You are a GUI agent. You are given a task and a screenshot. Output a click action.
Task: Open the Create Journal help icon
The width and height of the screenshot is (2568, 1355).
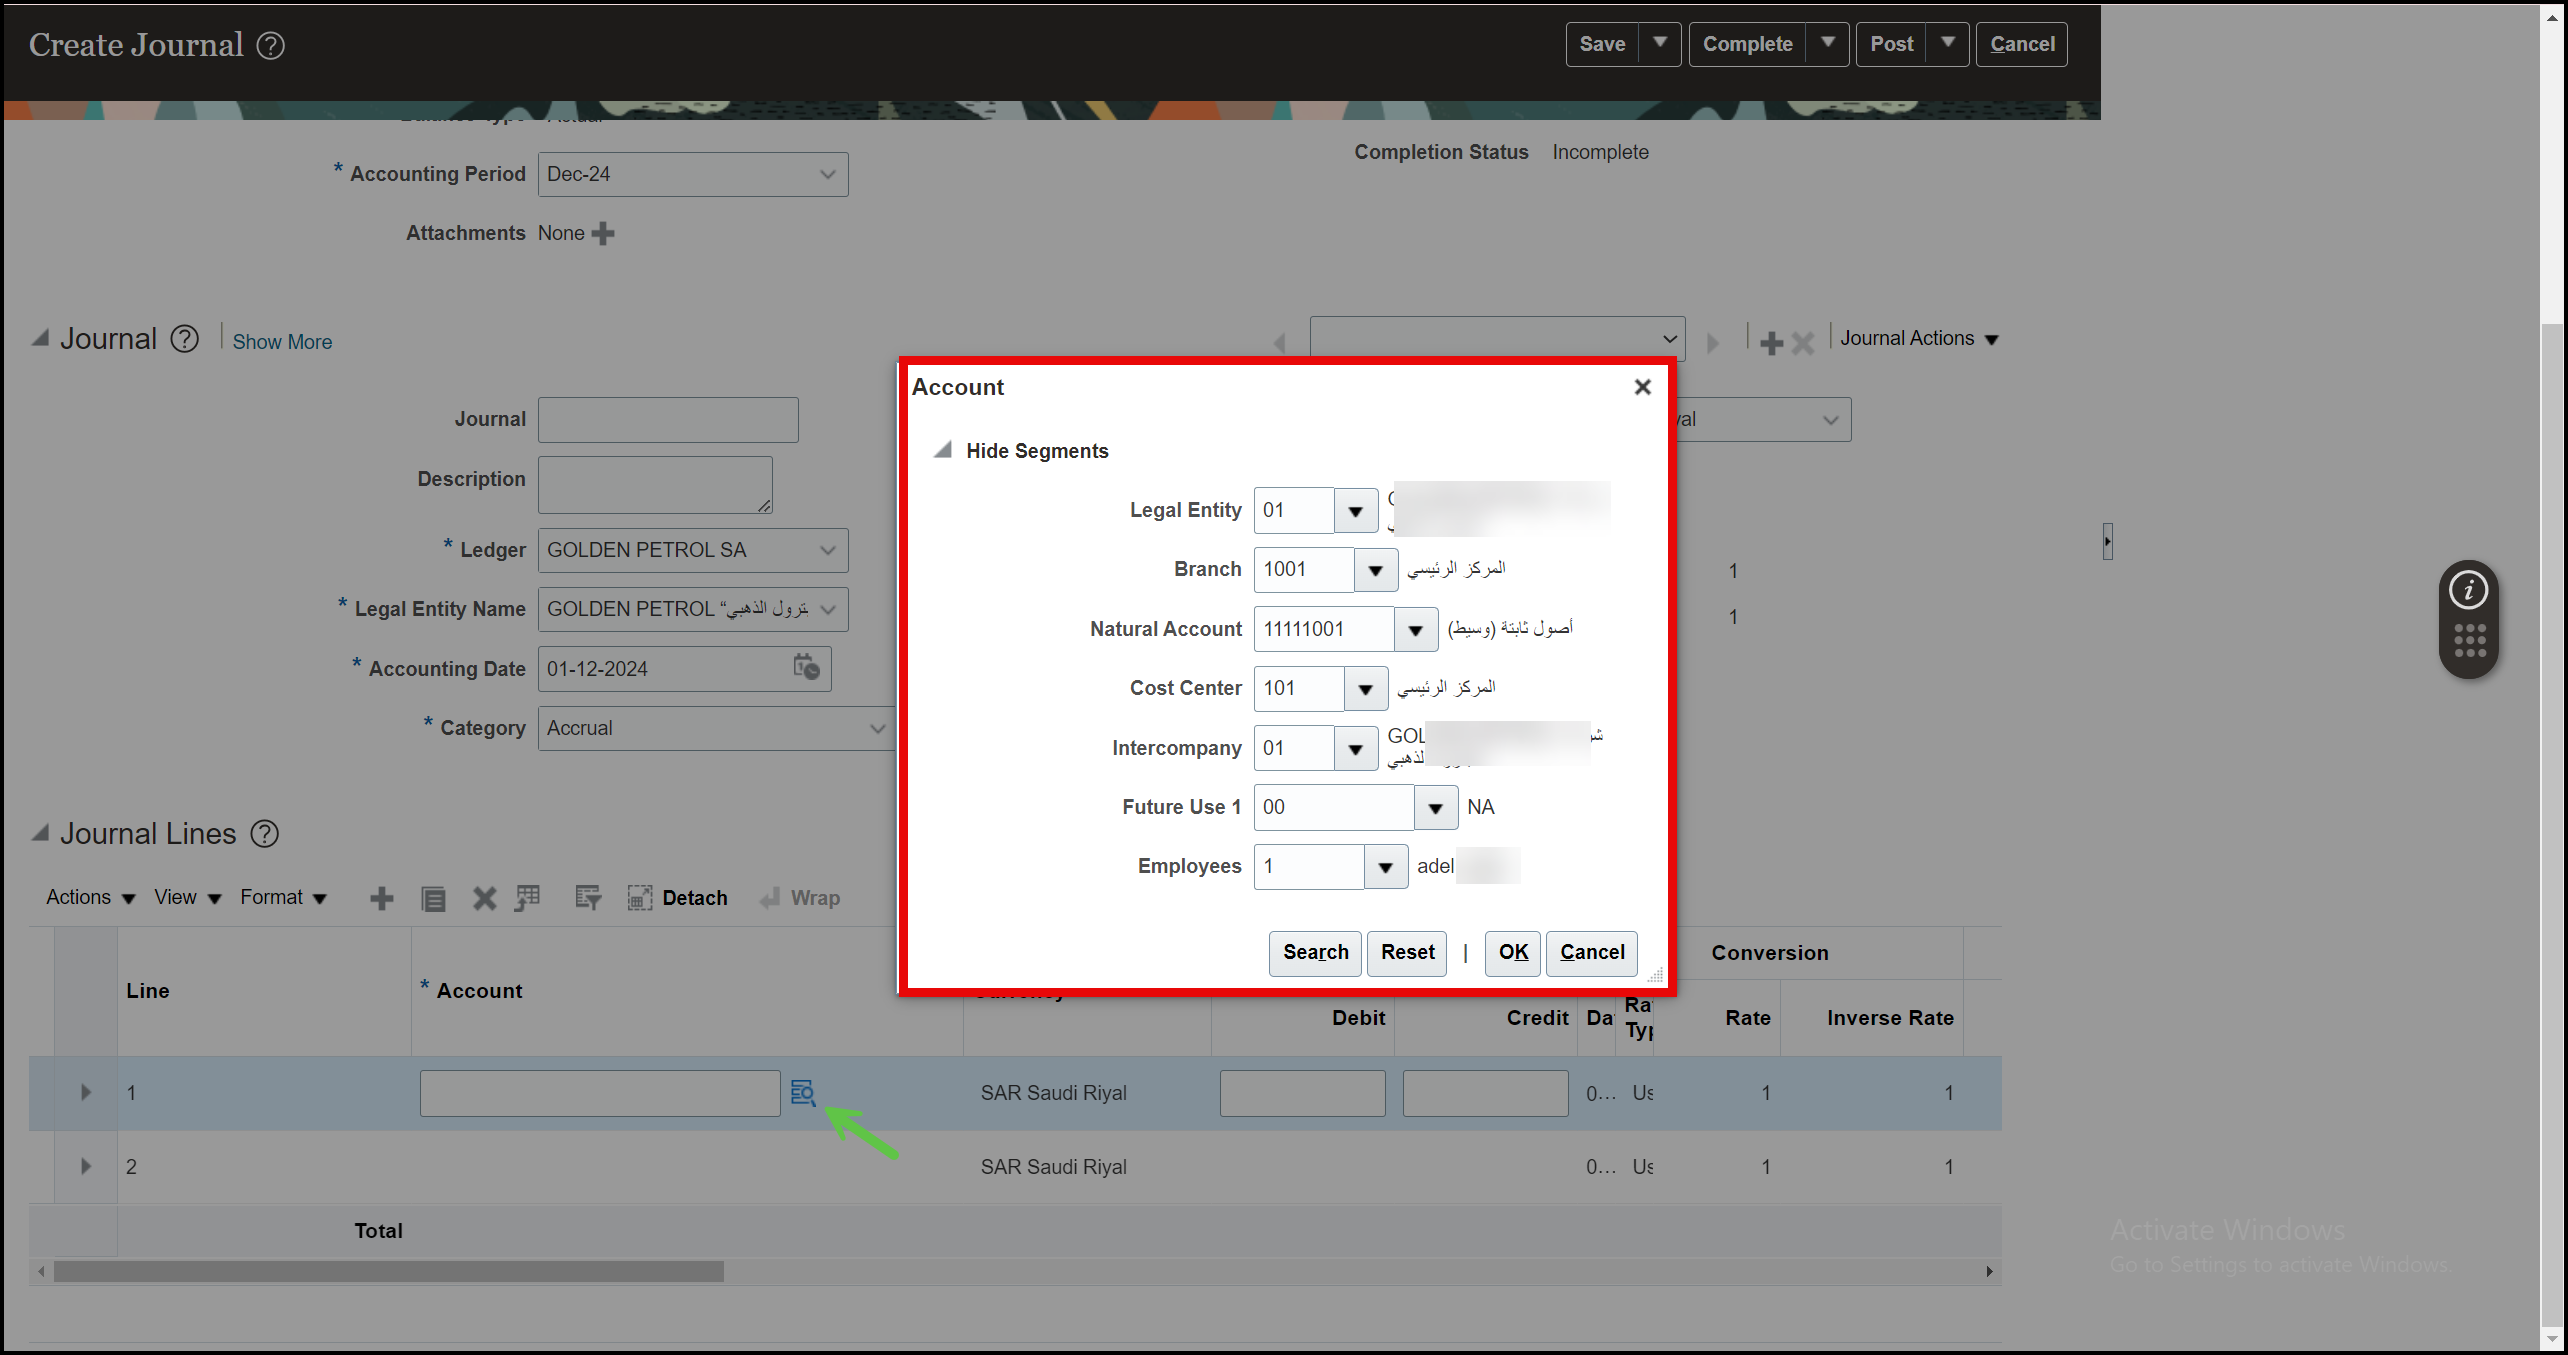click(269, 45)
